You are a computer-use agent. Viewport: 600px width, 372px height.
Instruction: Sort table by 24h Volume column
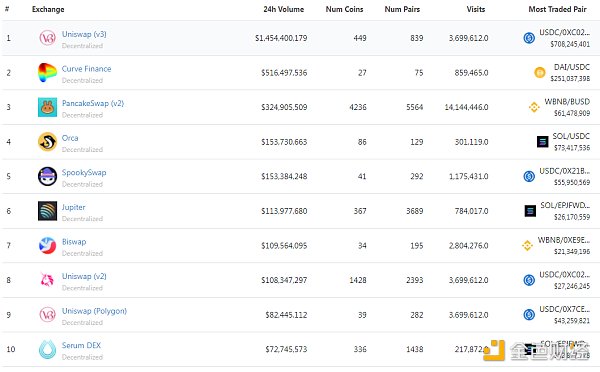click(x=284, y=9)
